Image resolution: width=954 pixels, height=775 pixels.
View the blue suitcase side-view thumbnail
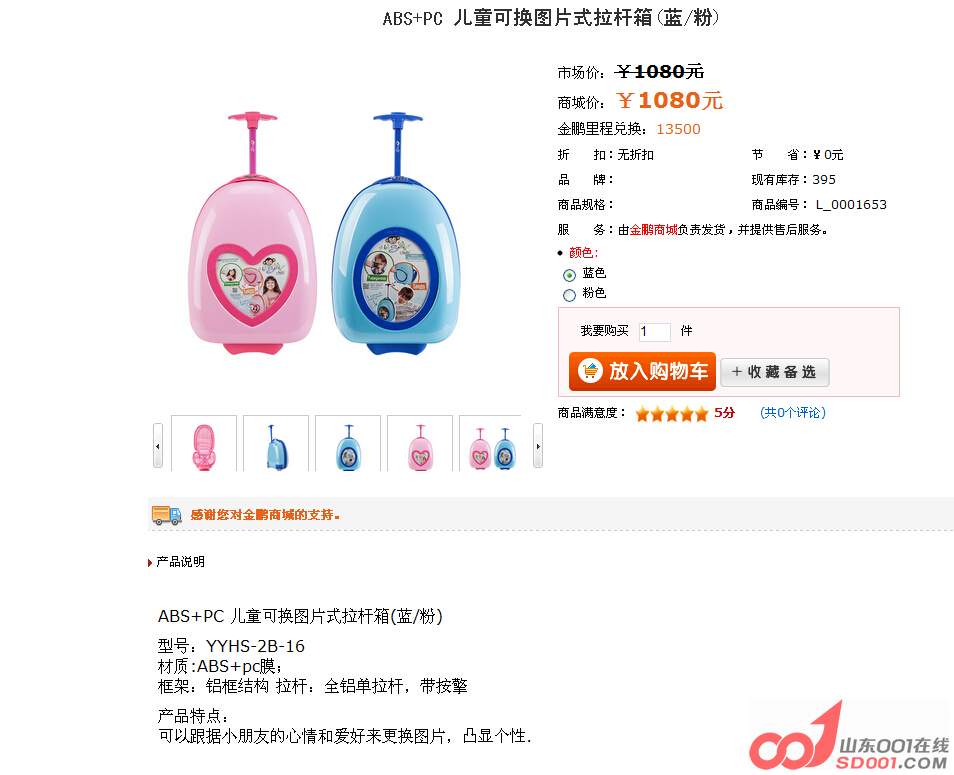(x=276, y=444)
